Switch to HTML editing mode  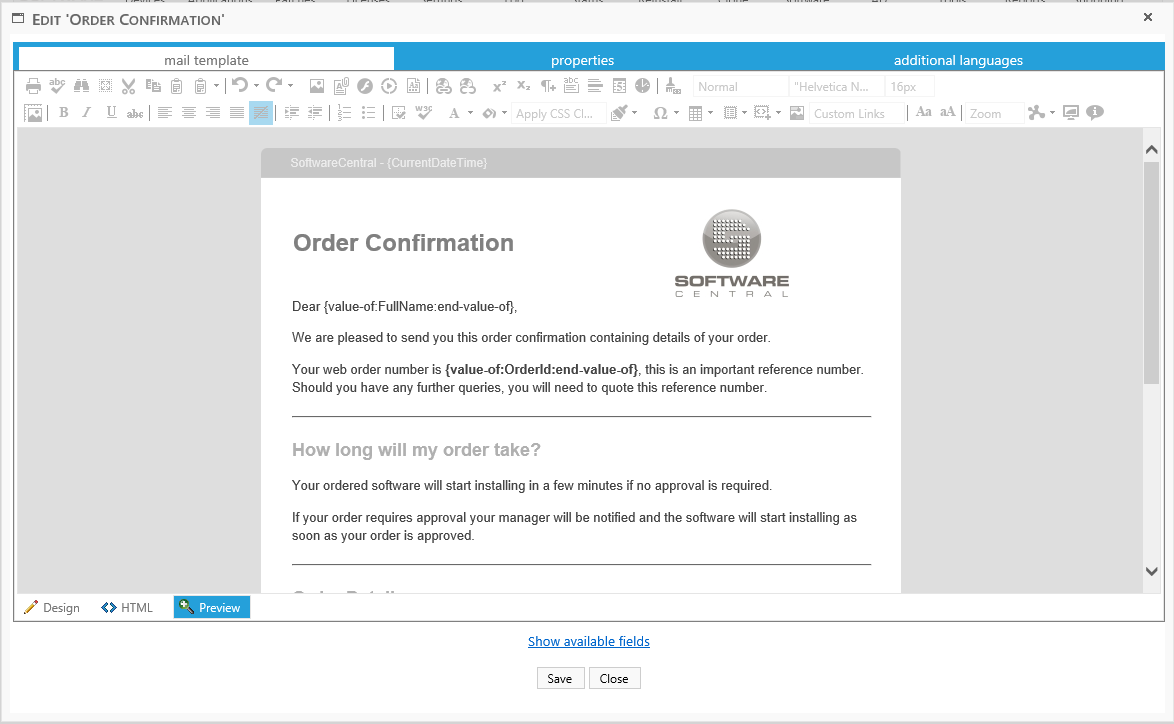coord(127,607)
